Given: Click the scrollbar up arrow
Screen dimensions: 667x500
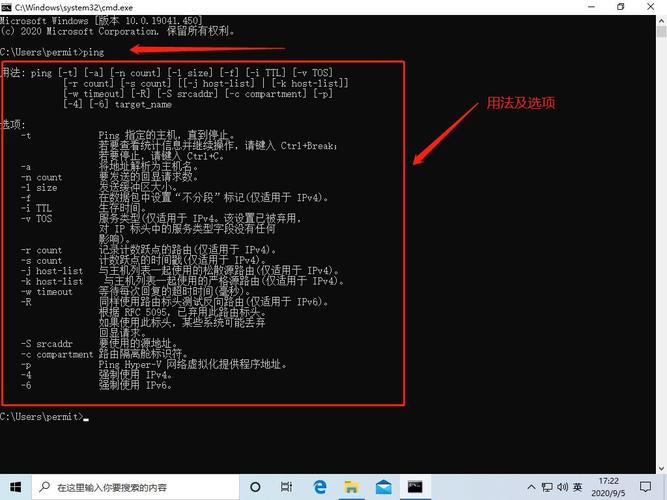Looking at the screenshot, I should click(661, 20).
